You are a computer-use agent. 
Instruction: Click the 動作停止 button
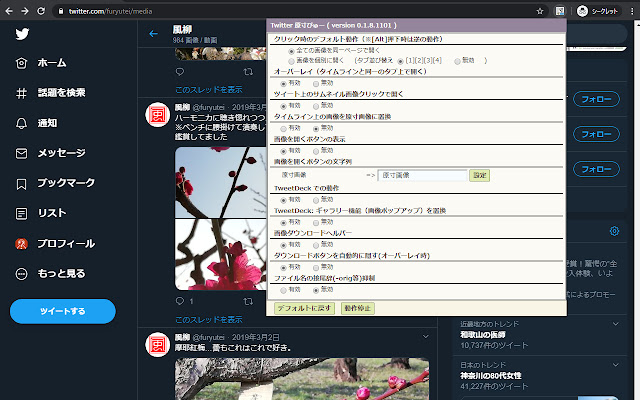tap(357, 308)
